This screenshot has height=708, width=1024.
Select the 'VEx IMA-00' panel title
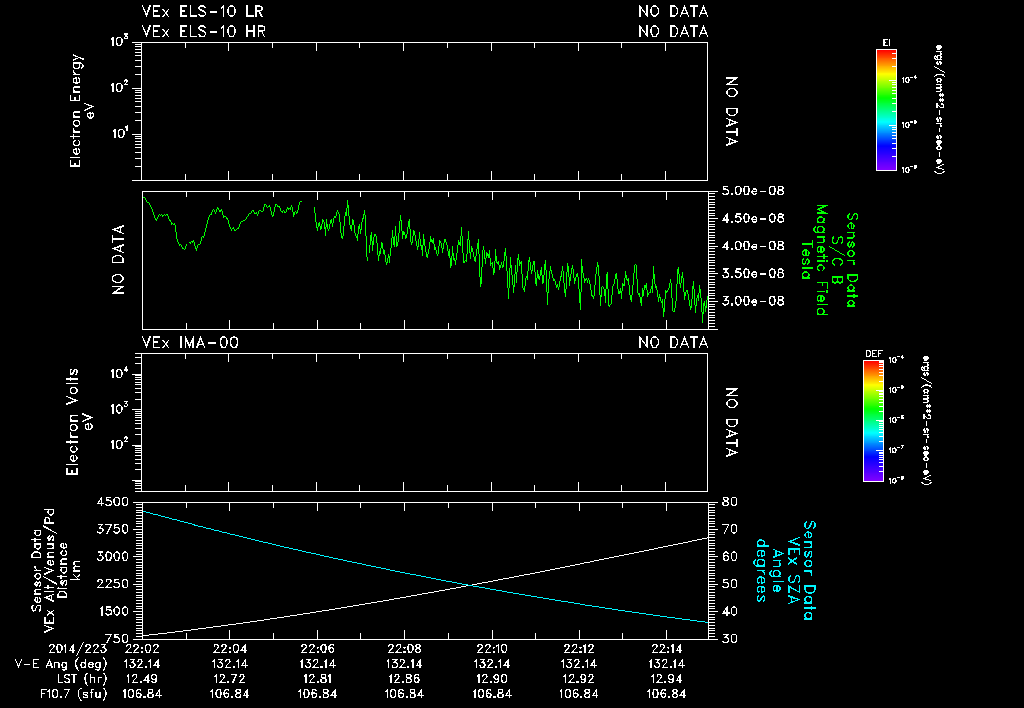point(190,342)
